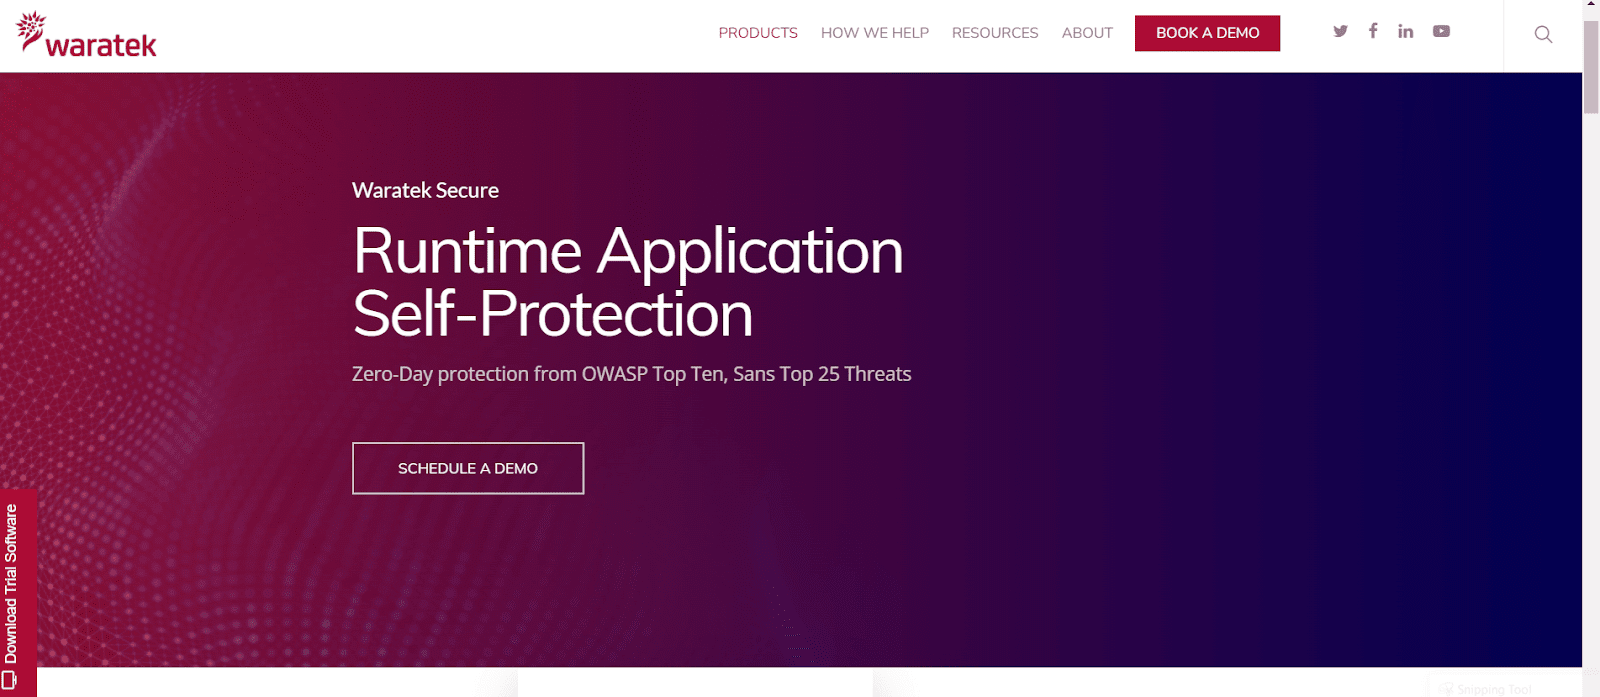Viewport: 1600px width, 697px height.
Task: Click the 'Waratek Secure' heading text
Action: click(425, 190)
